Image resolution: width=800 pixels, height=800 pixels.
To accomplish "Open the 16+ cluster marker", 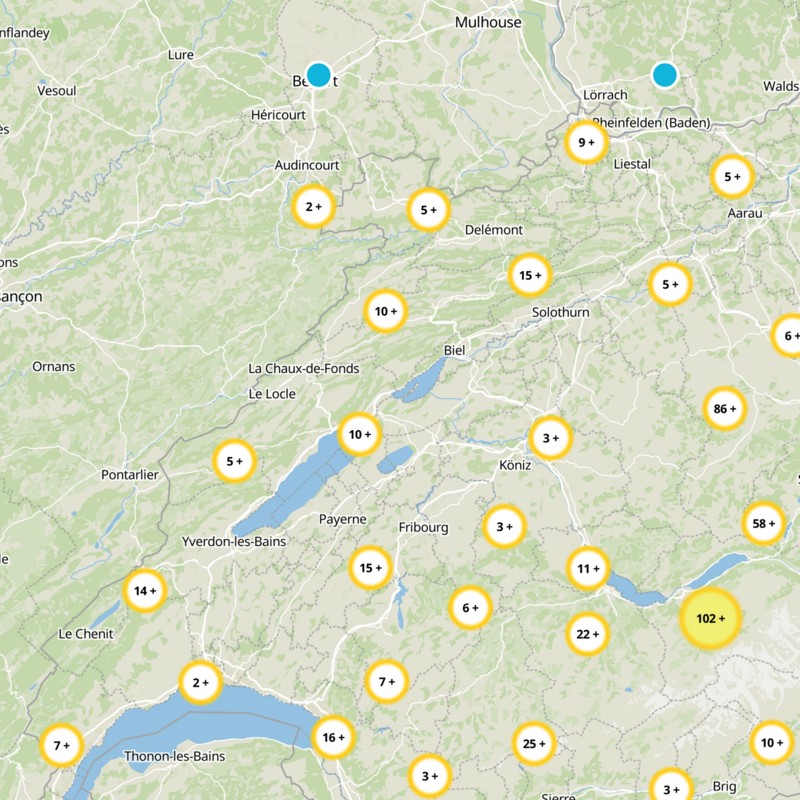I will point(332,738).
